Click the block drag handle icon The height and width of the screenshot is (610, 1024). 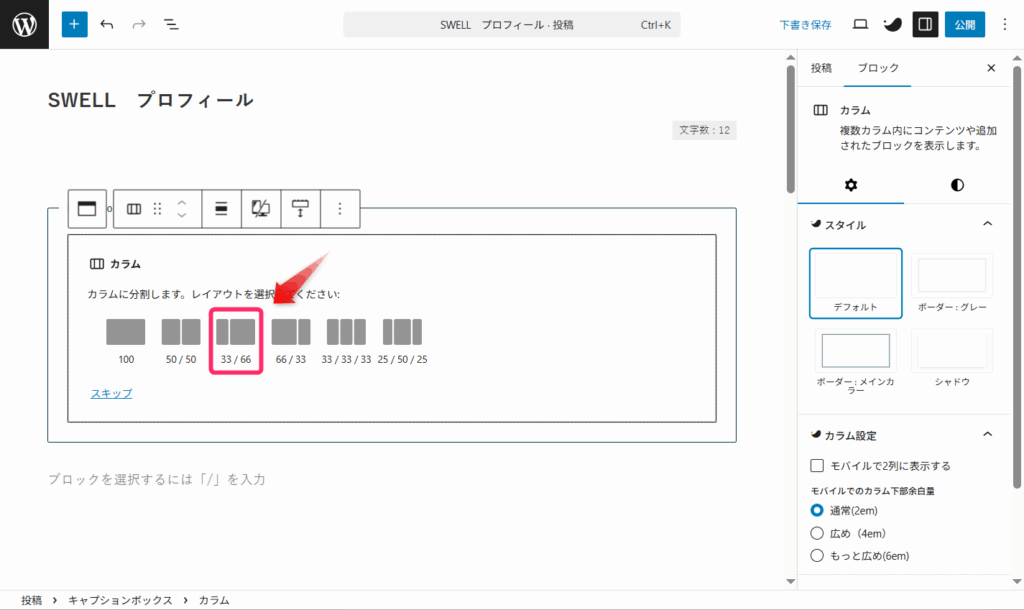point(157,208)
